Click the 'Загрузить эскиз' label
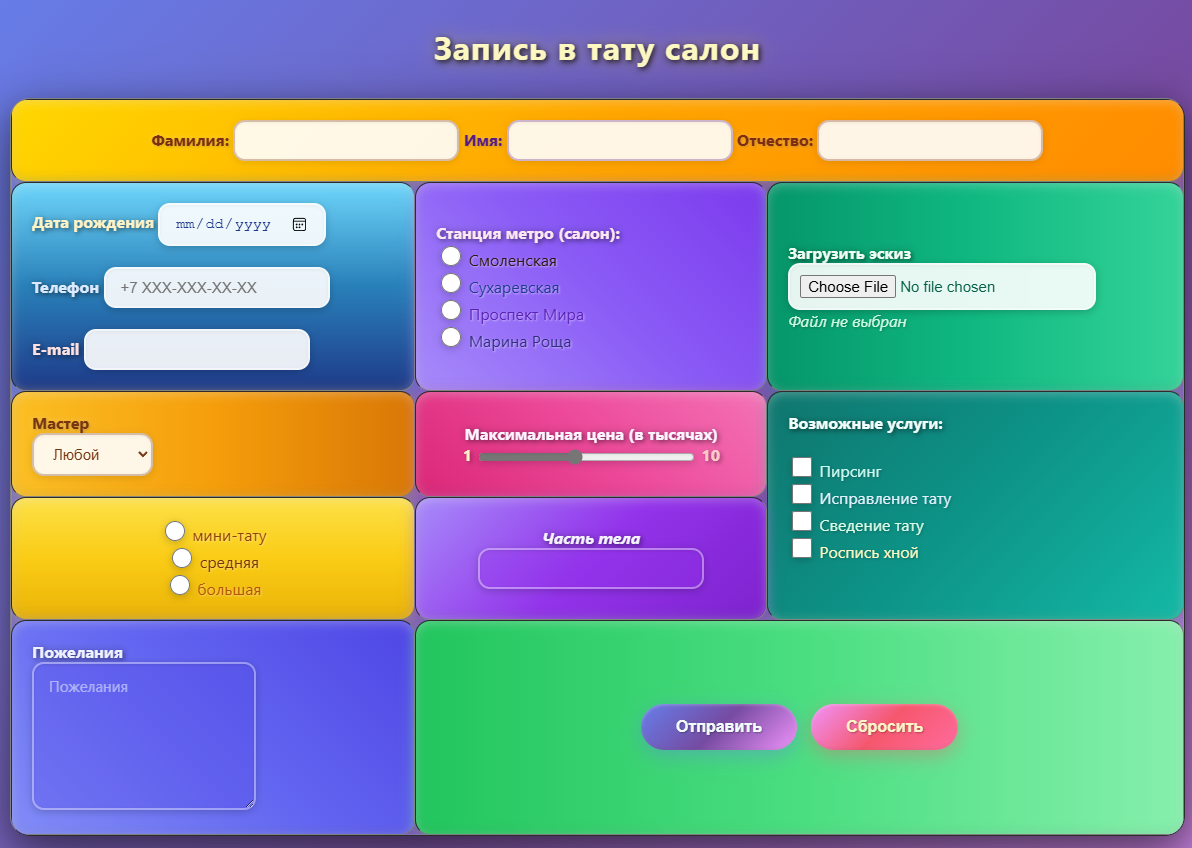Screen dimensions: 1192x848 click(x=849, y=253)
